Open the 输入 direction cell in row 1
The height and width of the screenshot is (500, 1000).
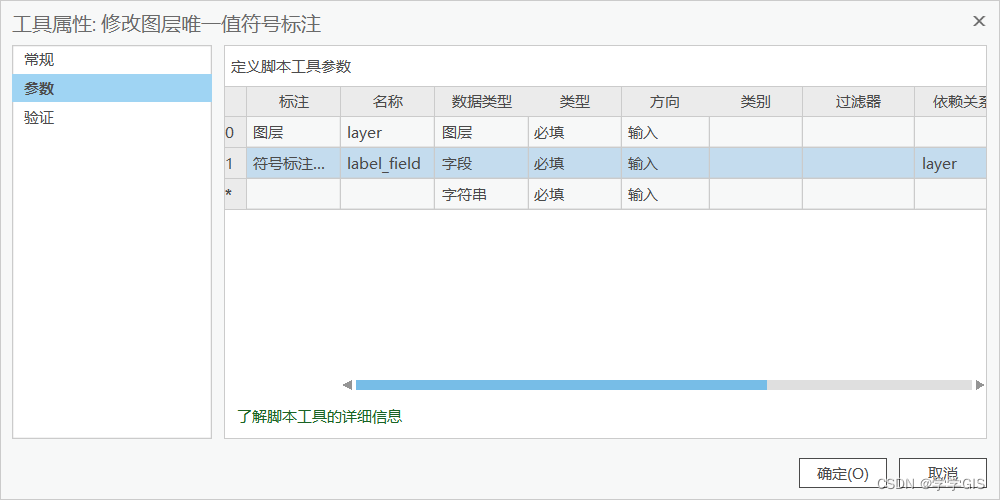click(665, 163)
